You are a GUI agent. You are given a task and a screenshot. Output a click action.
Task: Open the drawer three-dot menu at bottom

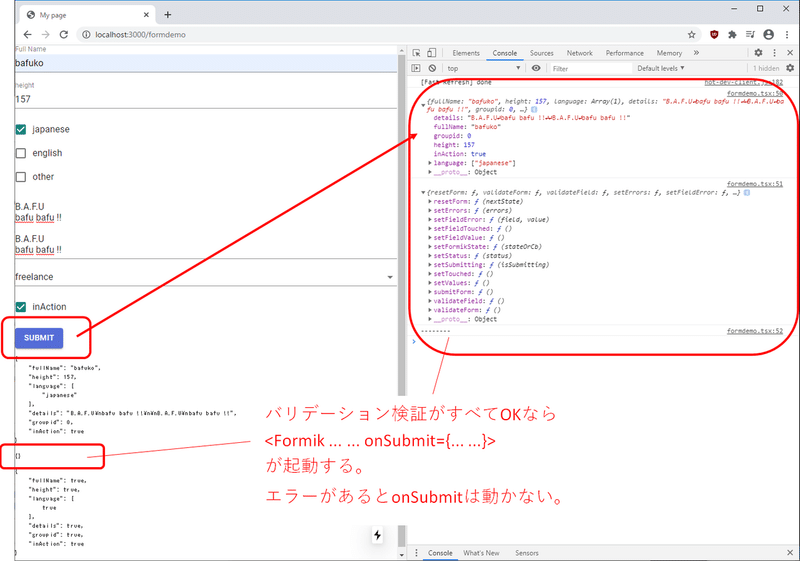coord(416,553)
